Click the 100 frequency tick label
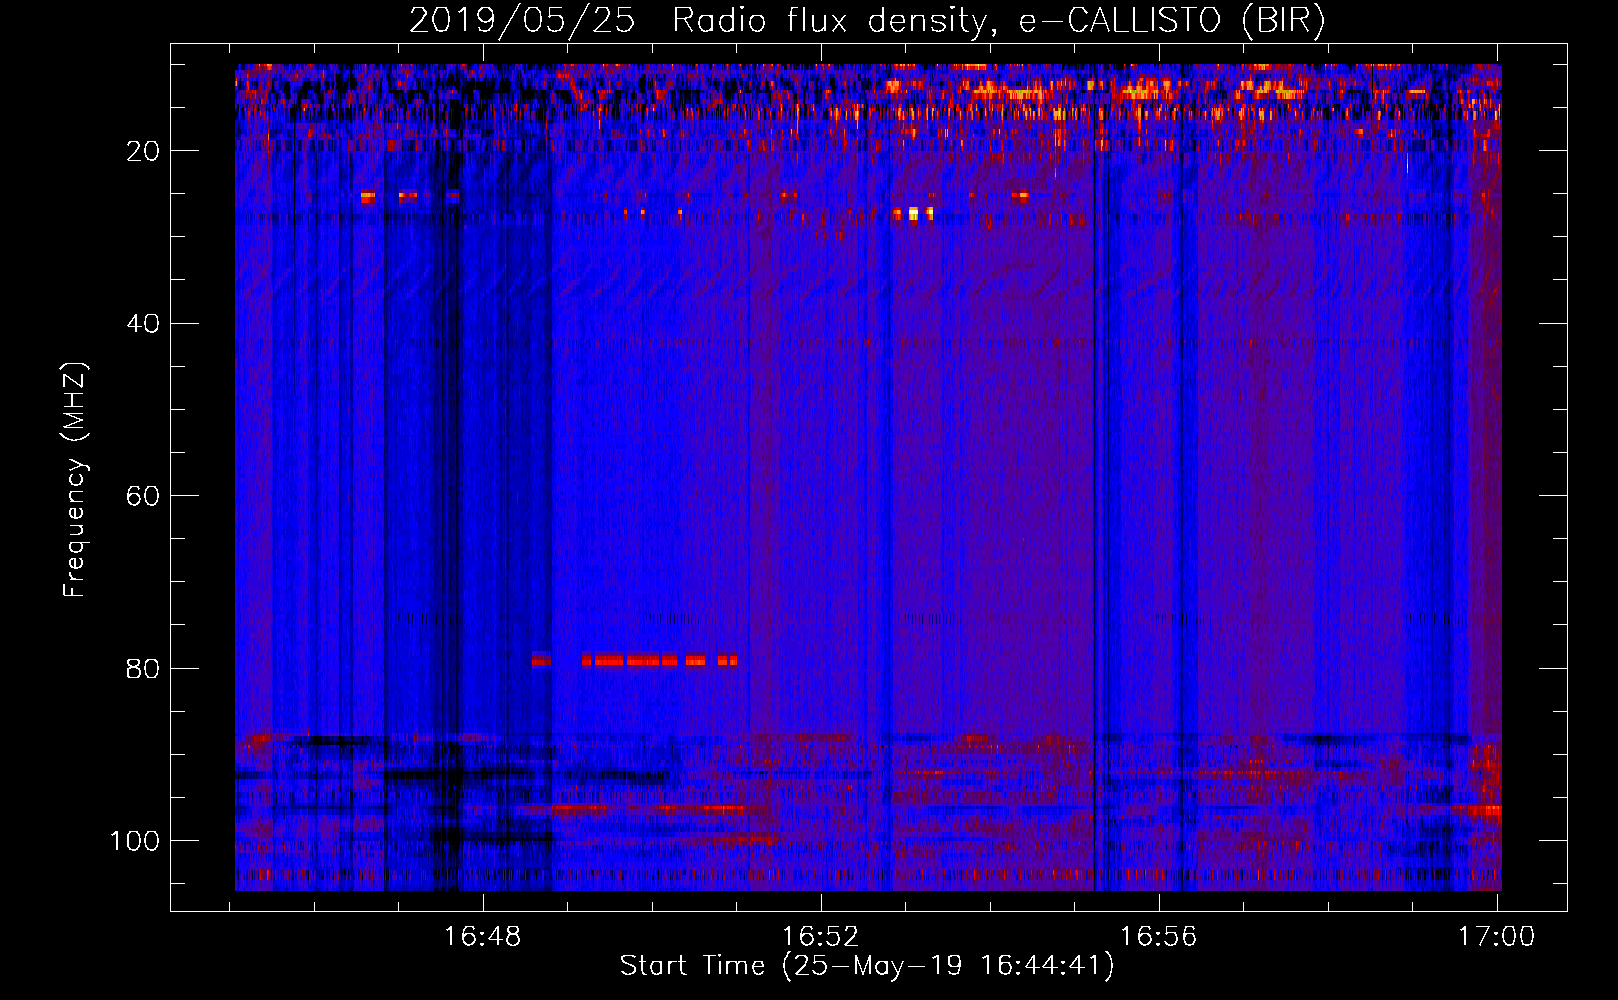 click(x=135, y=840)
